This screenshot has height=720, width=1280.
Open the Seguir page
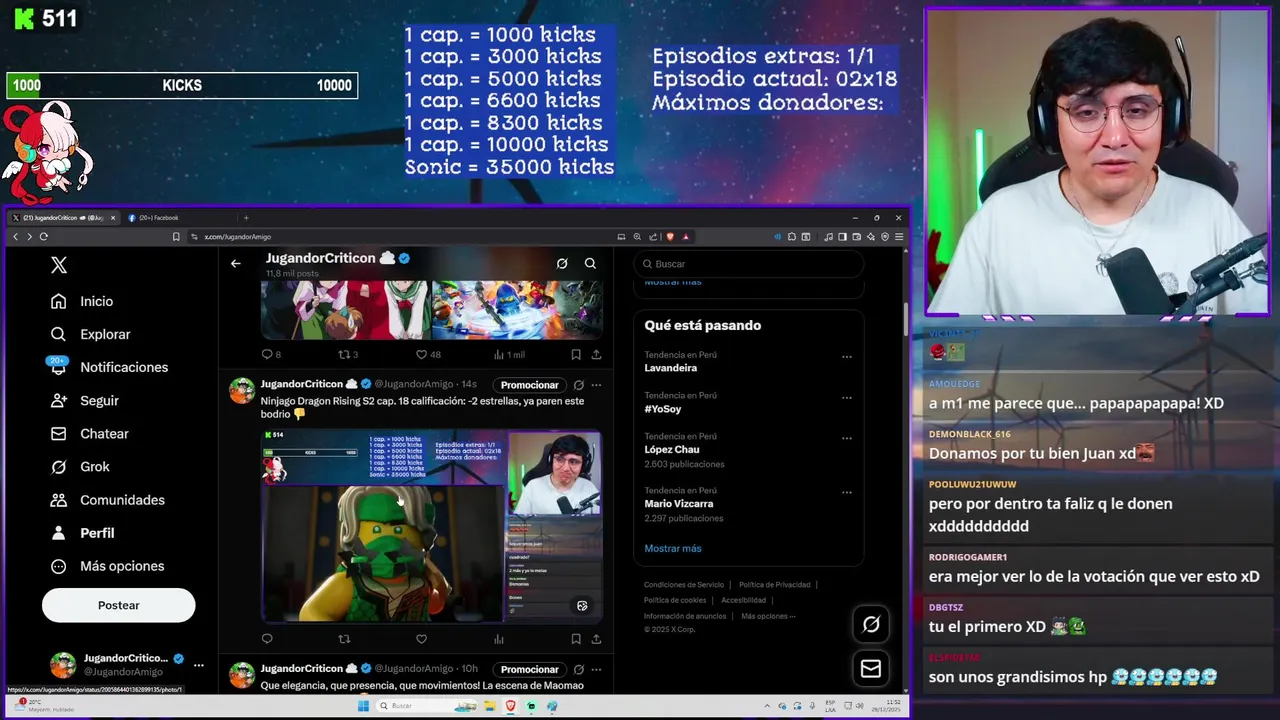85,400
